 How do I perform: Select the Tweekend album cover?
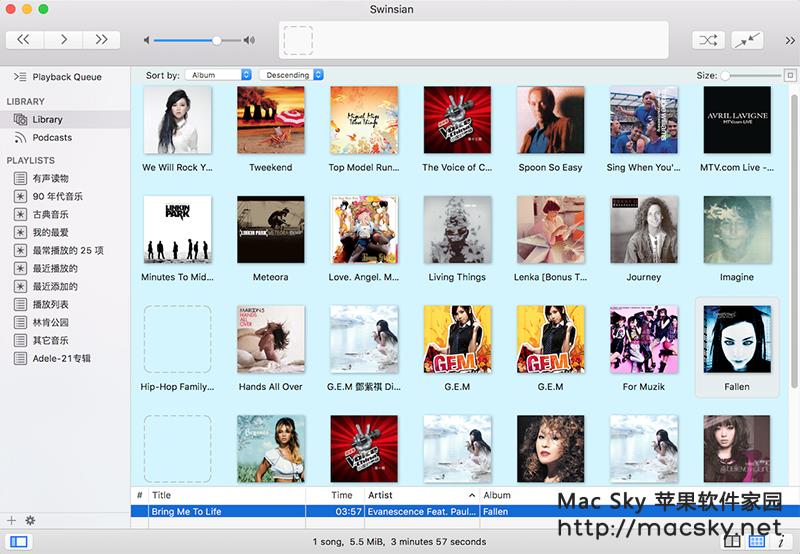click(270, 120)
